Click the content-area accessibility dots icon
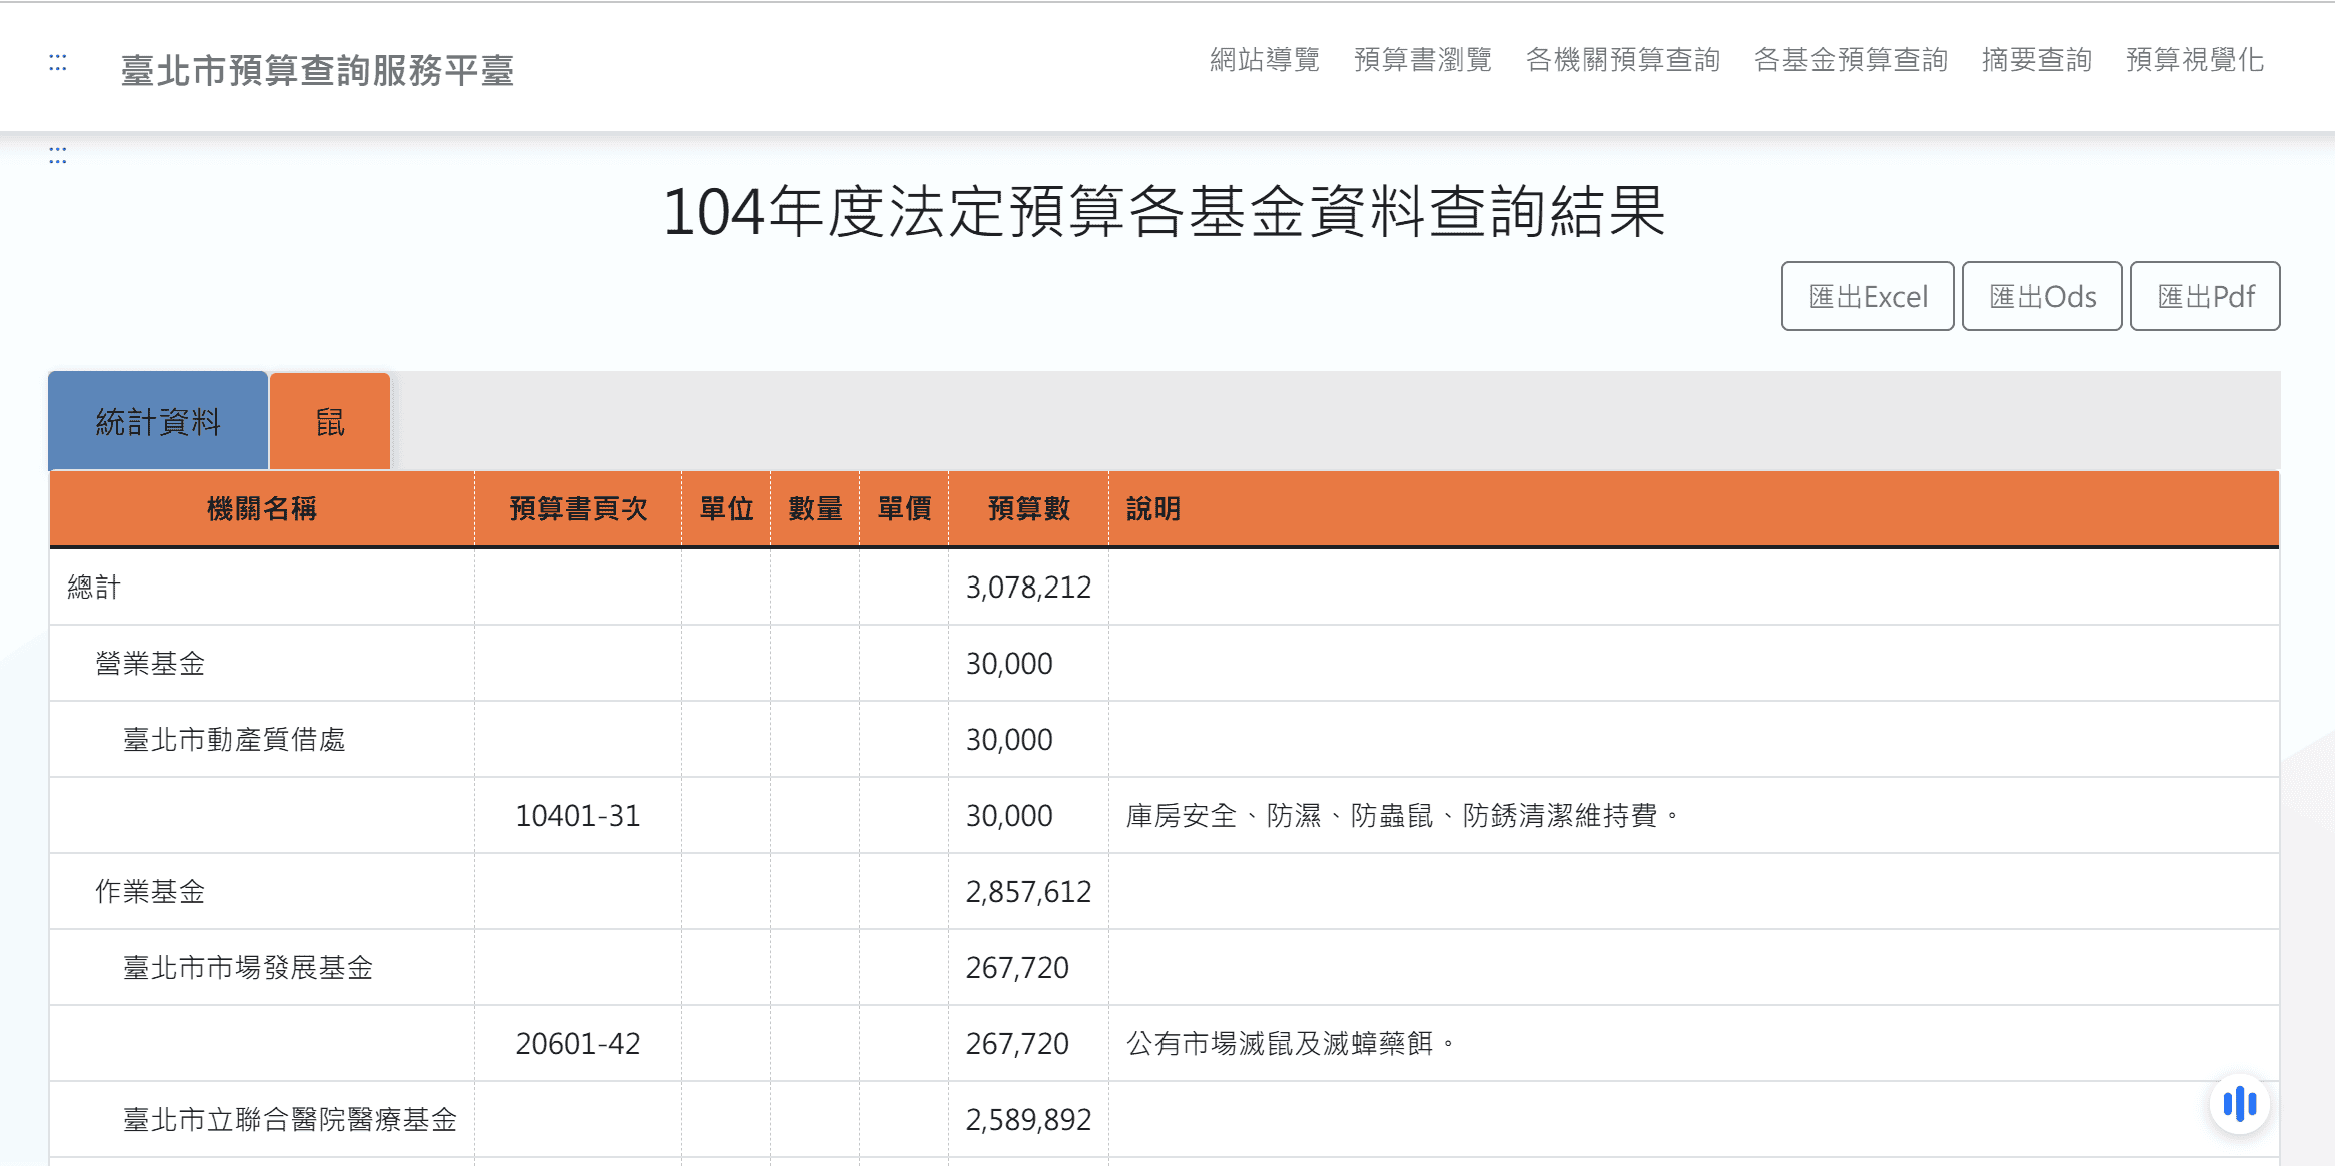Screen dimensions: 2335x1166 tap(58, 156)
